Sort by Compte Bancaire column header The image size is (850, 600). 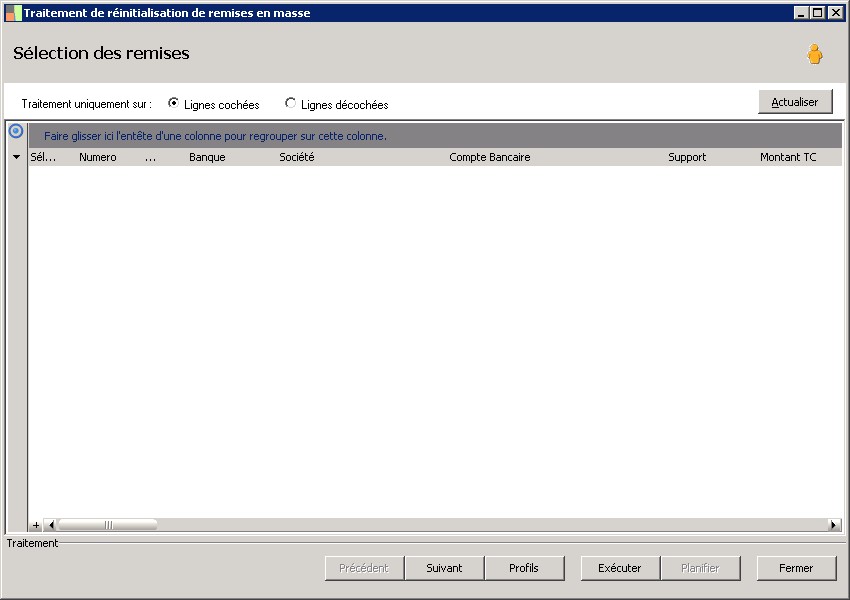(490, 157)
